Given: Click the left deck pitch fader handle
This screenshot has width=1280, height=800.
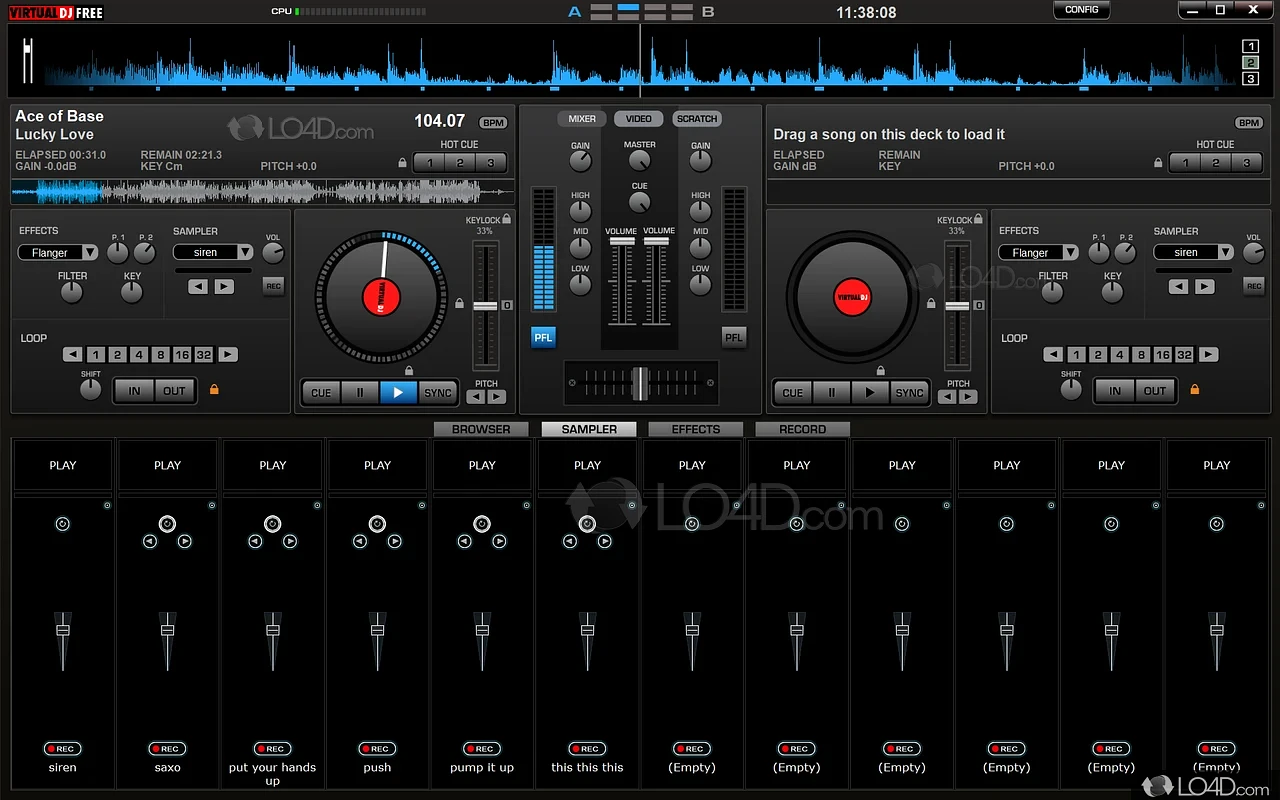Looking at the screenshot, I should click(x=485, y=305).
